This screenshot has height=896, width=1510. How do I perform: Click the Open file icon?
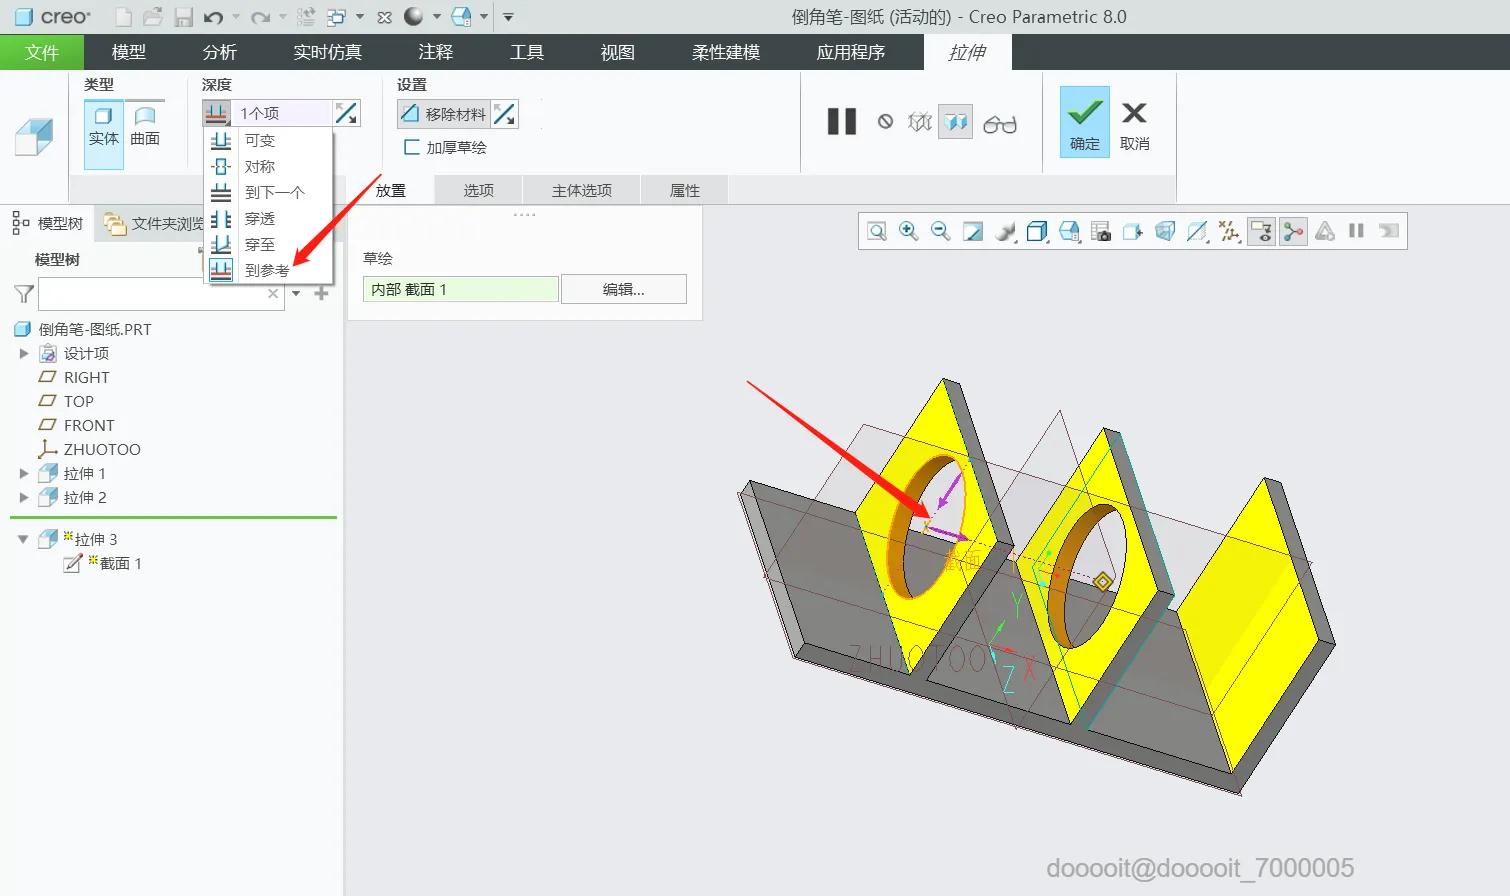coord(153,17)
